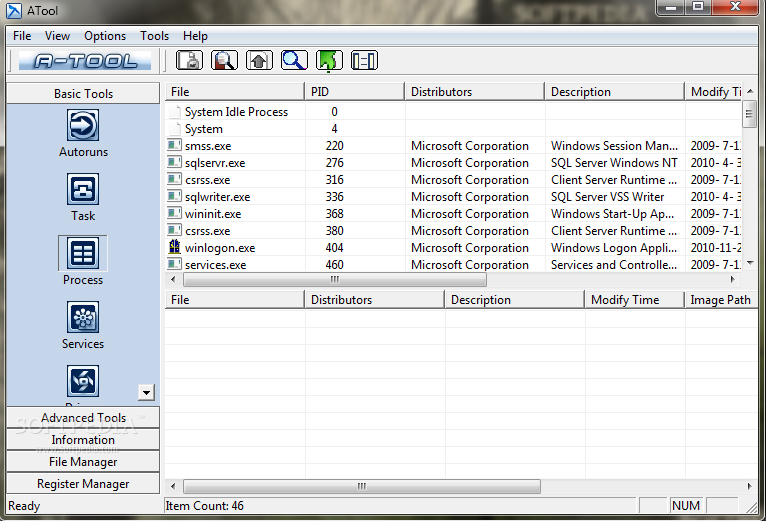766x521 pixels.
Task: Select the sqlservr.exe process row
Action: (x=453, y=163)
